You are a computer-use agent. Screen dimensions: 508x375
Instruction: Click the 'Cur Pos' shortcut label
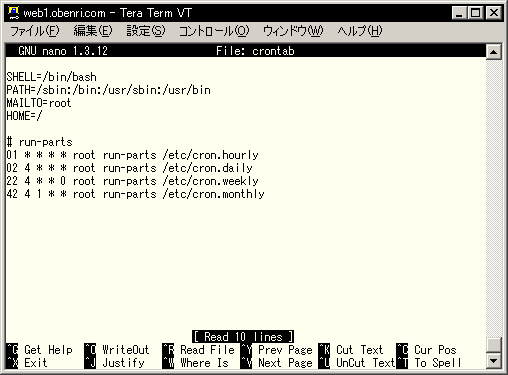435,350
